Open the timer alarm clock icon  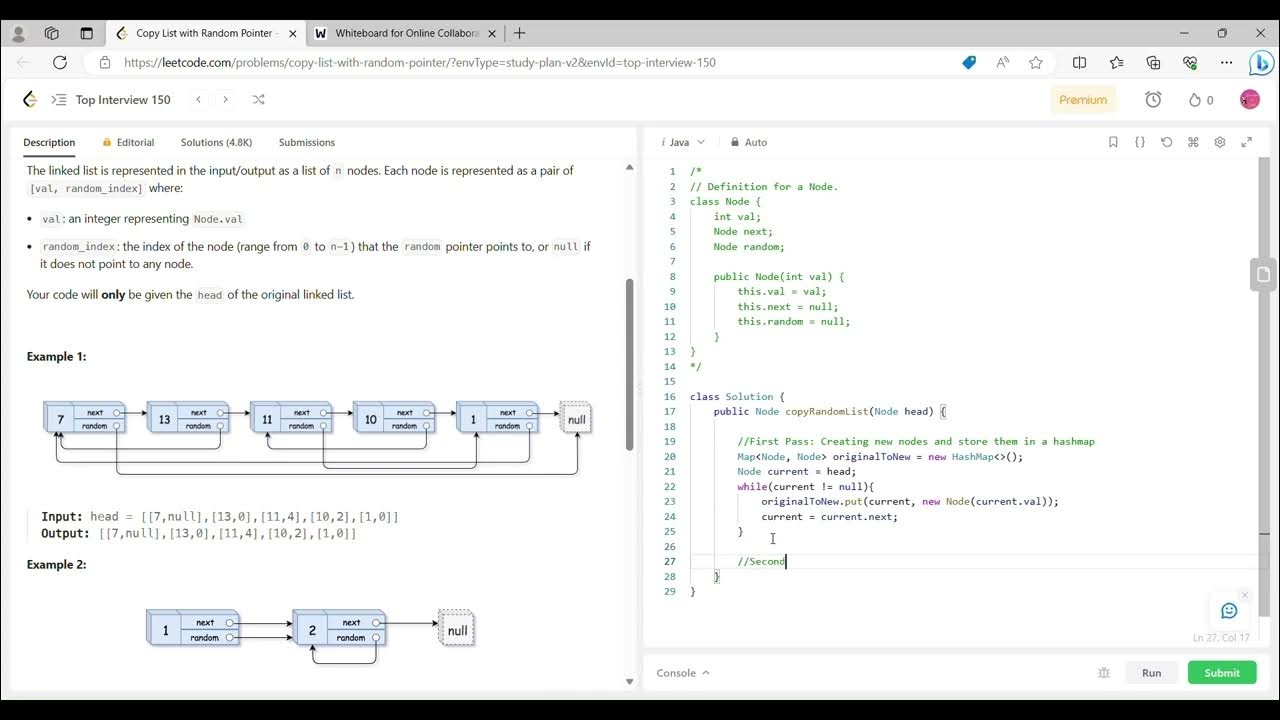tap(1153, 99)
